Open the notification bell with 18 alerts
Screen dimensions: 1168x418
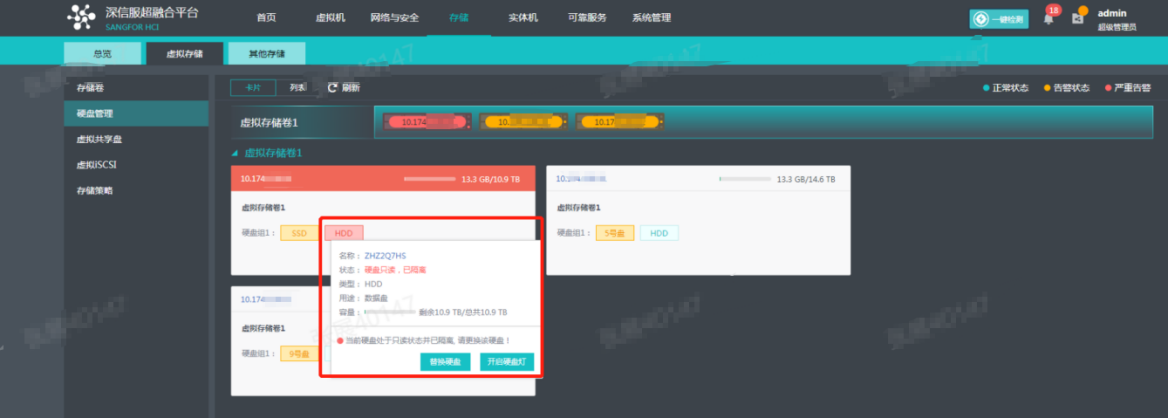coord(1049,18)
